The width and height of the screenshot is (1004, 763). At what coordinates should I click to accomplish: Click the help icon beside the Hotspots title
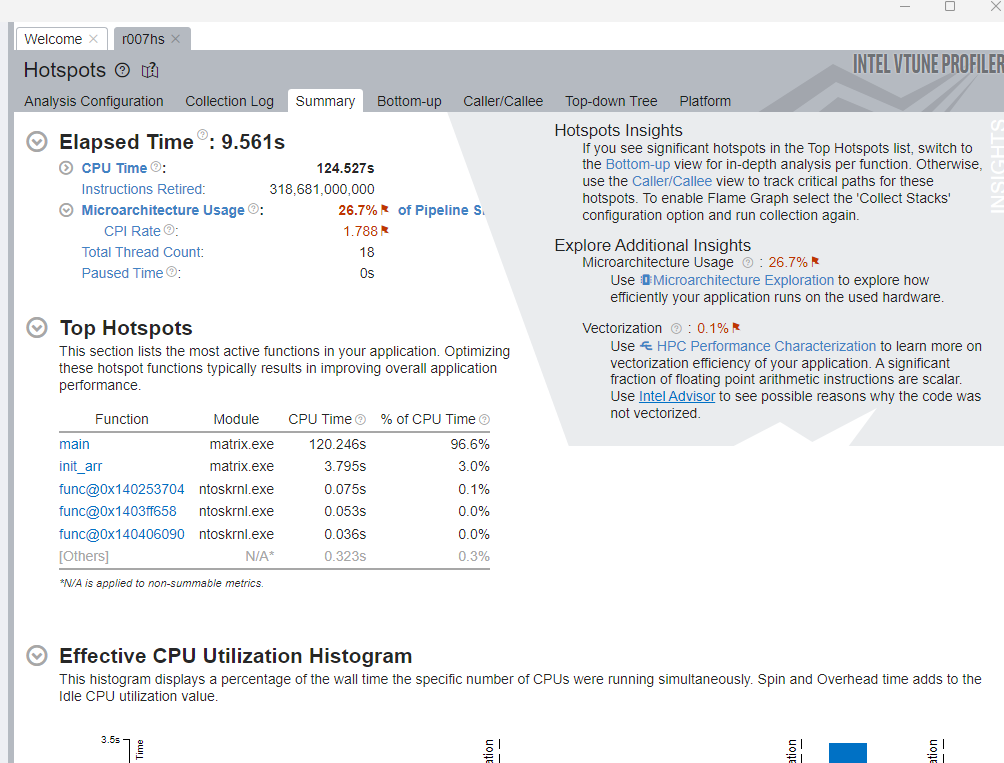pos(122,70)
